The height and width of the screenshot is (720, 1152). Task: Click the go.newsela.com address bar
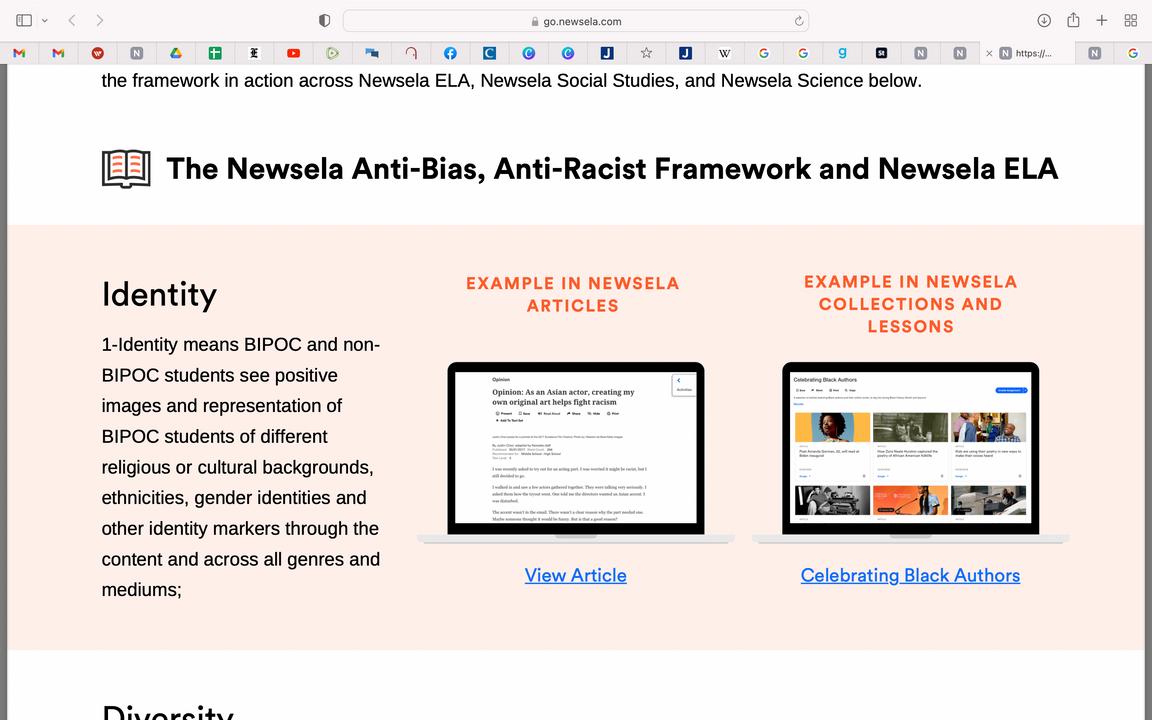[x=576, y=21]
